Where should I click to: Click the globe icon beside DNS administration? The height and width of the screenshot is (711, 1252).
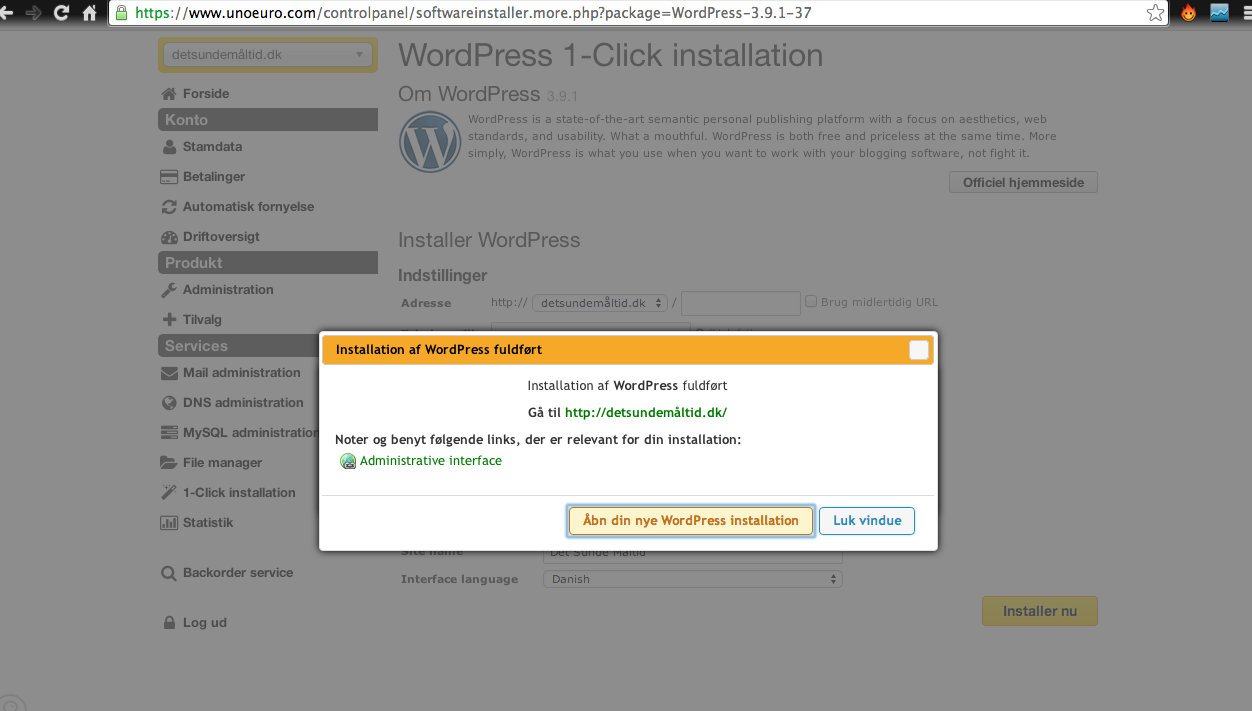[x=169, y=403]
